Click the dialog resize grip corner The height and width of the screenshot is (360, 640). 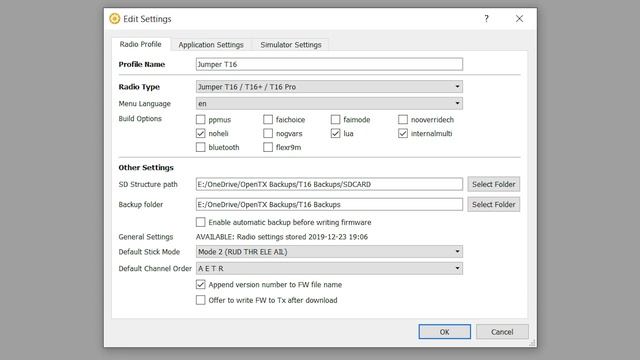(x=532, y=343)
